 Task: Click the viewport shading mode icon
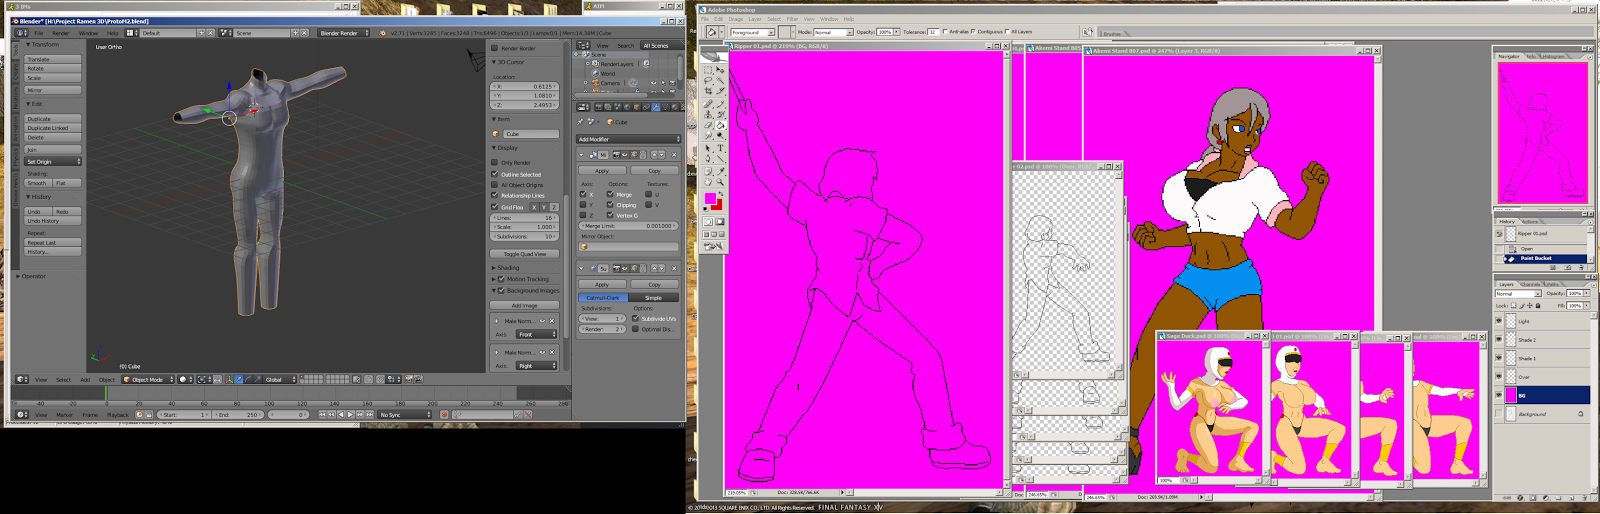[x=183, y=380]
